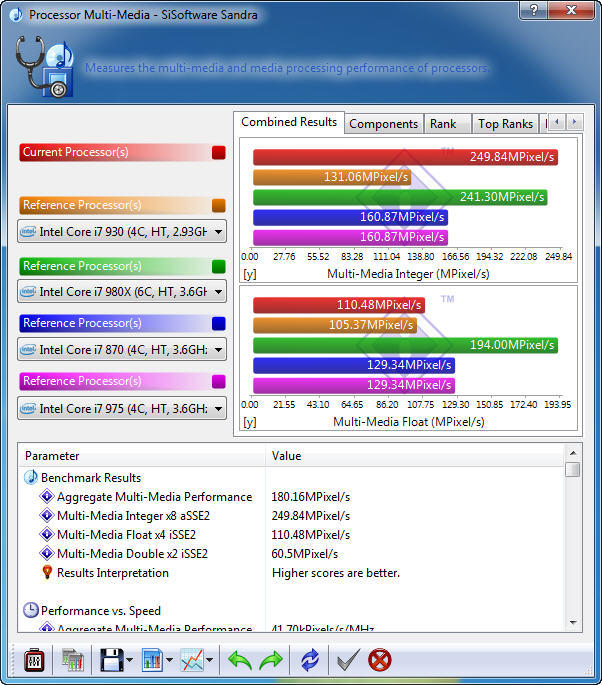Click the Sandra title bar app icon
The height and width of the screenshot is (685, 602).
pos(16,15)
